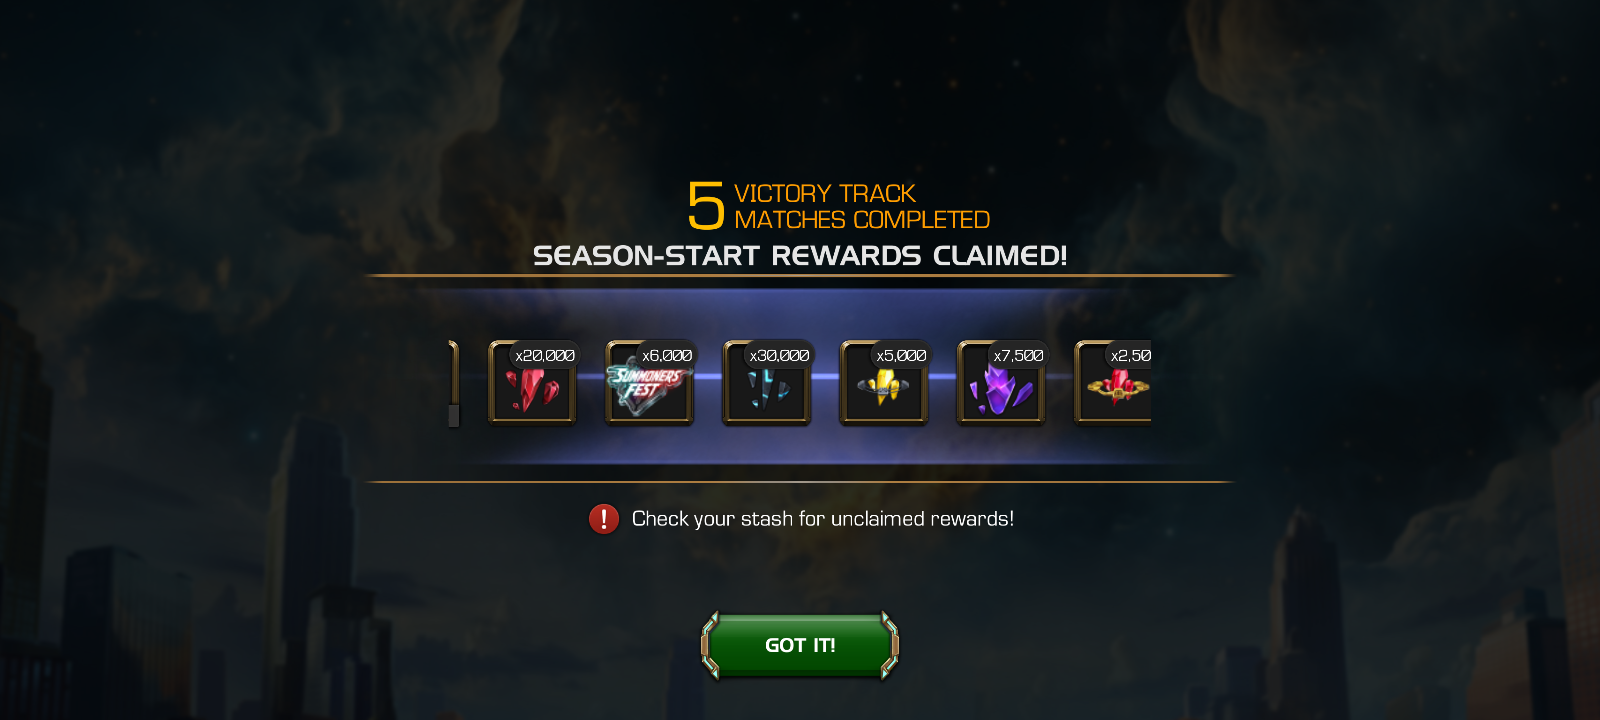Viewport: 1600px width, 720px height.
Task: Click the MATCHES COMPLETED label
Action: point(862,219)
